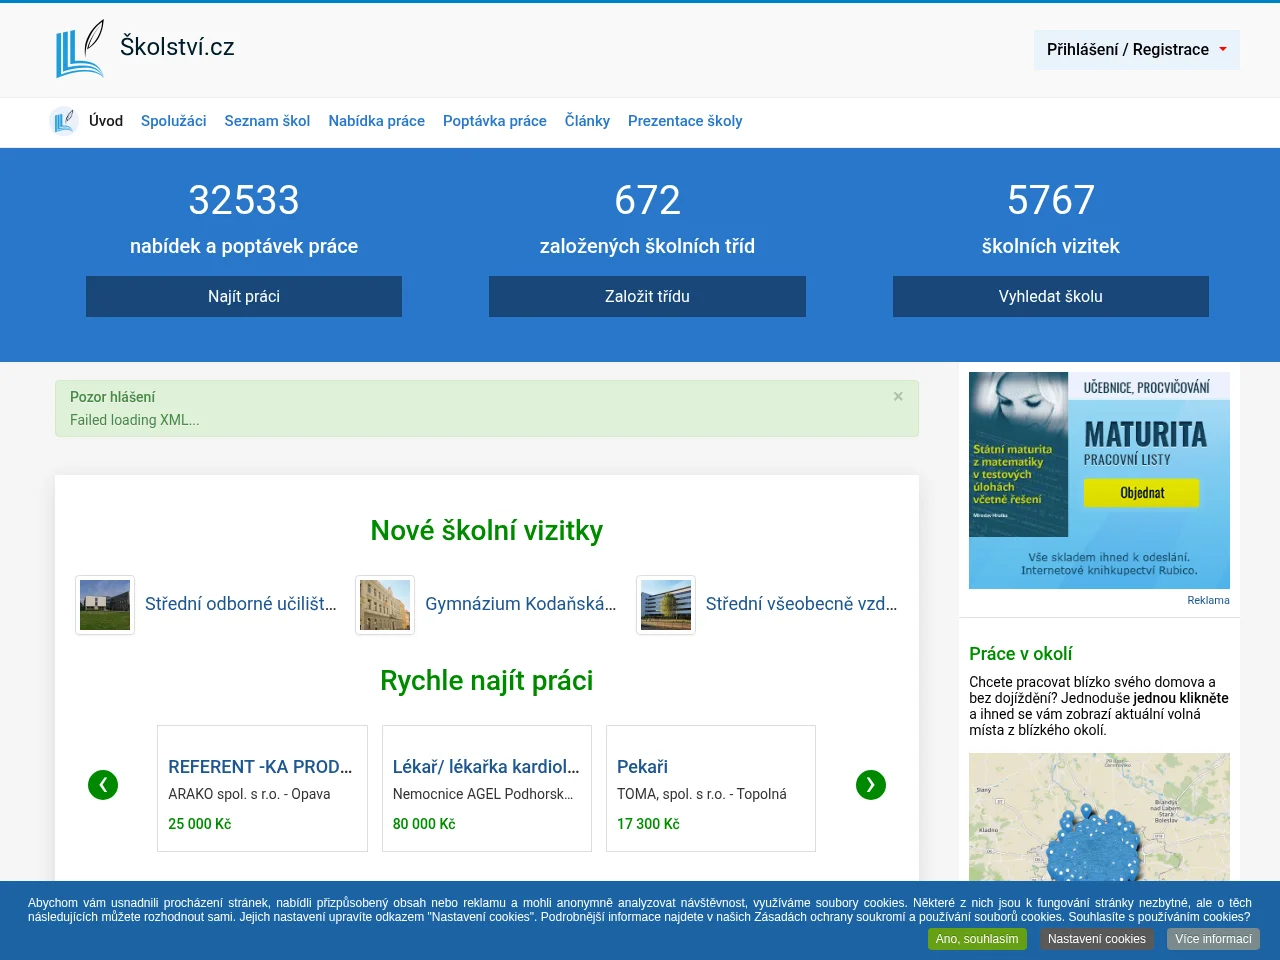This screenshot has height=960, width=1280.
Task: Open the Střední odborné učilišt... link
Action: tap(241, 604)
